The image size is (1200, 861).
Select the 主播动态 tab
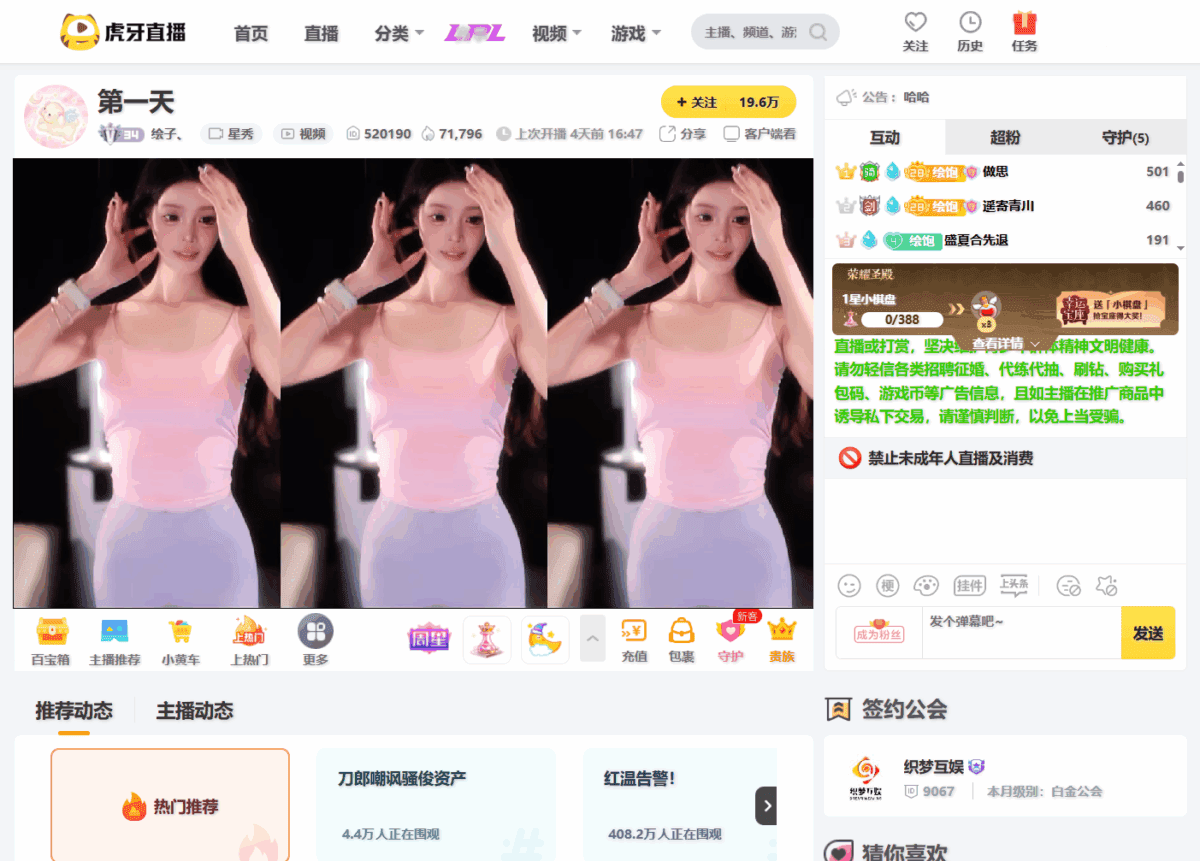pos(194,711)
